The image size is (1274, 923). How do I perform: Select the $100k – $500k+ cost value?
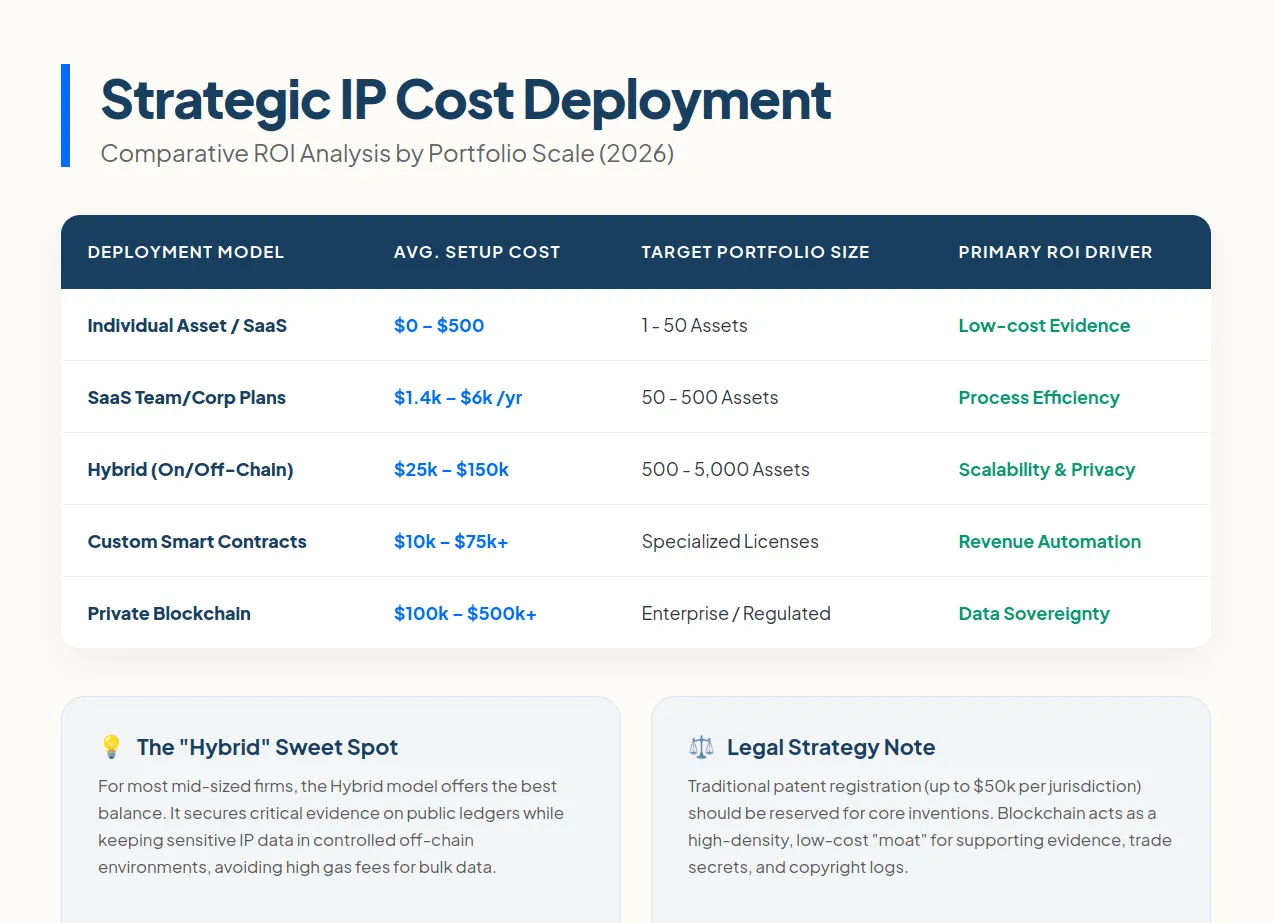tap(465, 614)
